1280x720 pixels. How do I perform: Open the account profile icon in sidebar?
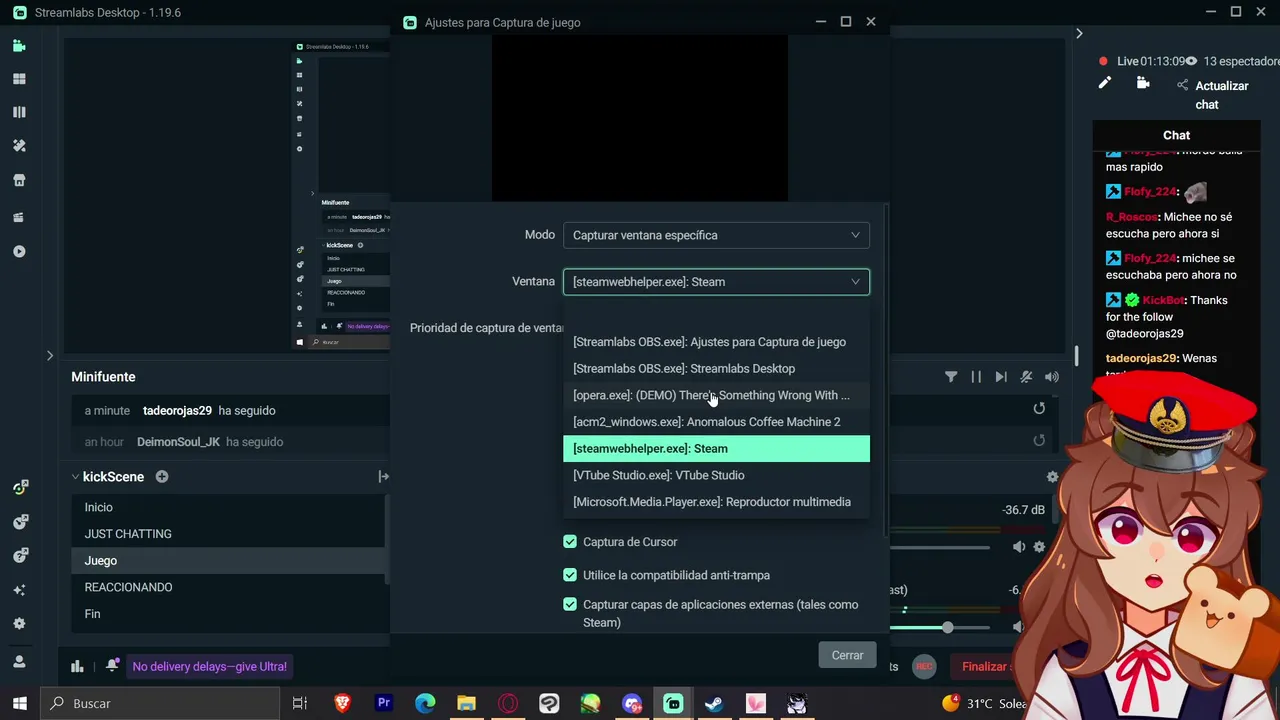point(19,662)
